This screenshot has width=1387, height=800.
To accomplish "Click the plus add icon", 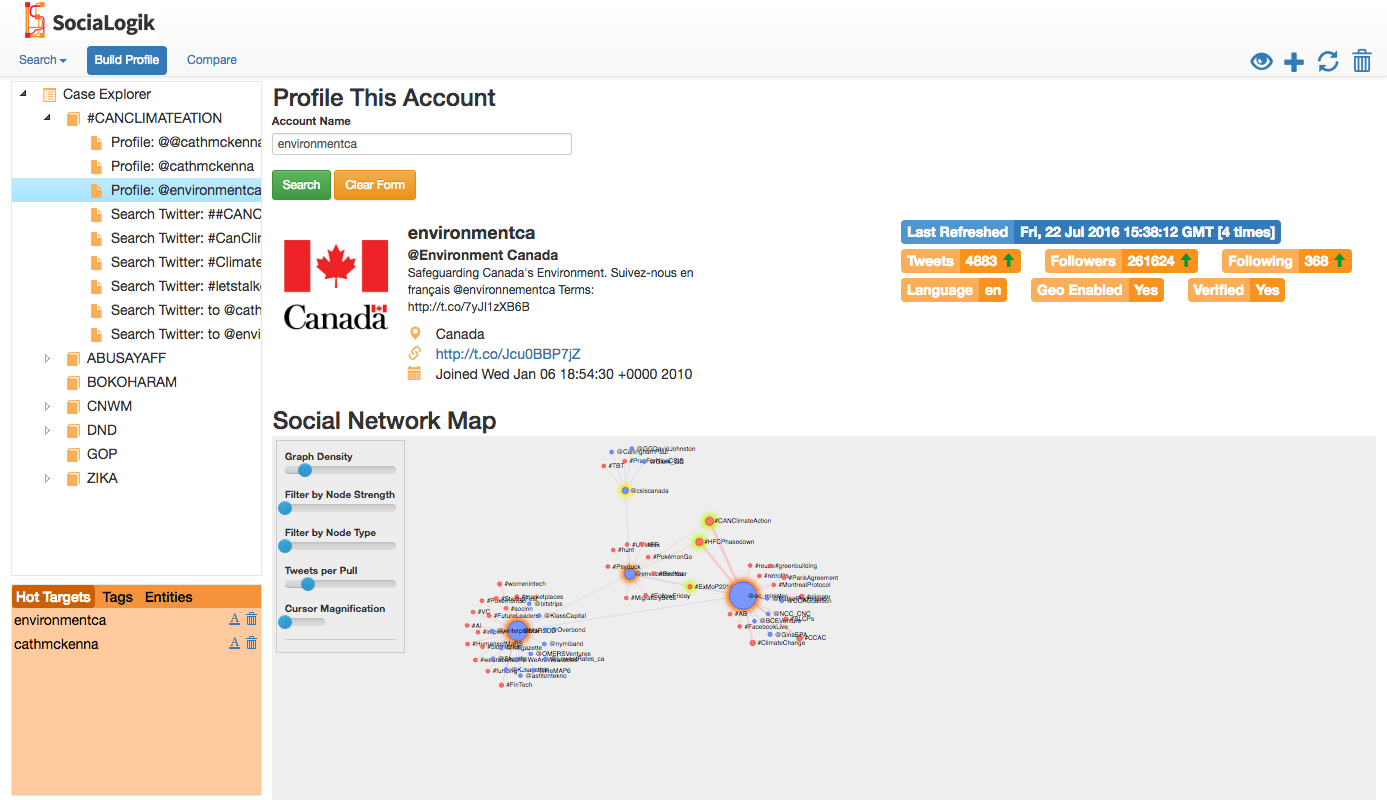I will click(1294, 62).
